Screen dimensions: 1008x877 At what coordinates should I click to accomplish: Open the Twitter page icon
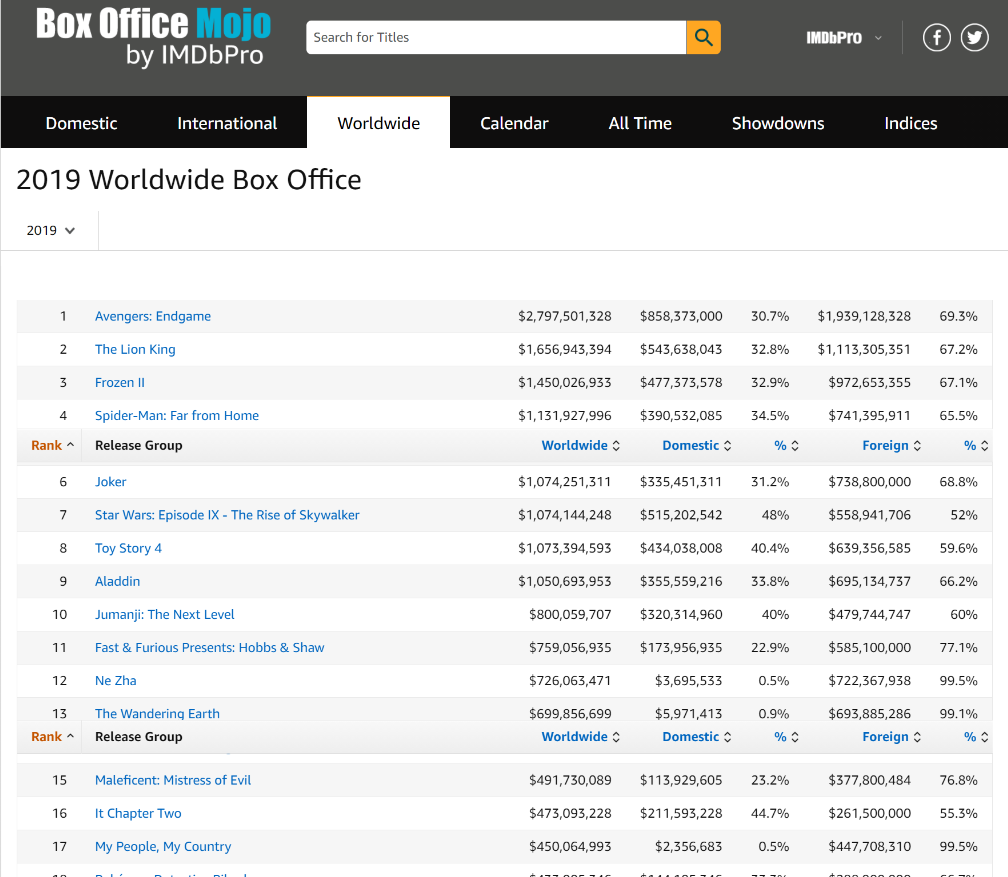click(x=975, y=37)
